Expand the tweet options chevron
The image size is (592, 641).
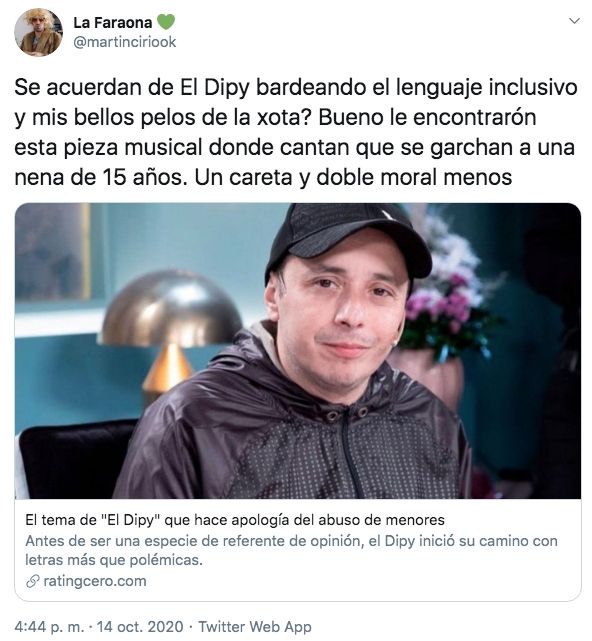point(574,21)
